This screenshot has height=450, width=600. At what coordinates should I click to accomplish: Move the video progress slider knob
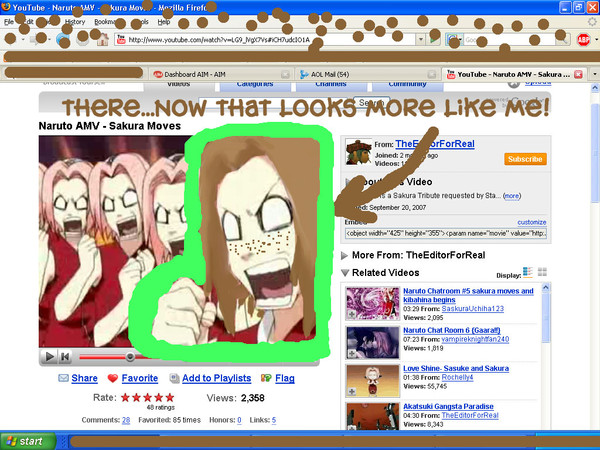coord(130,357)
